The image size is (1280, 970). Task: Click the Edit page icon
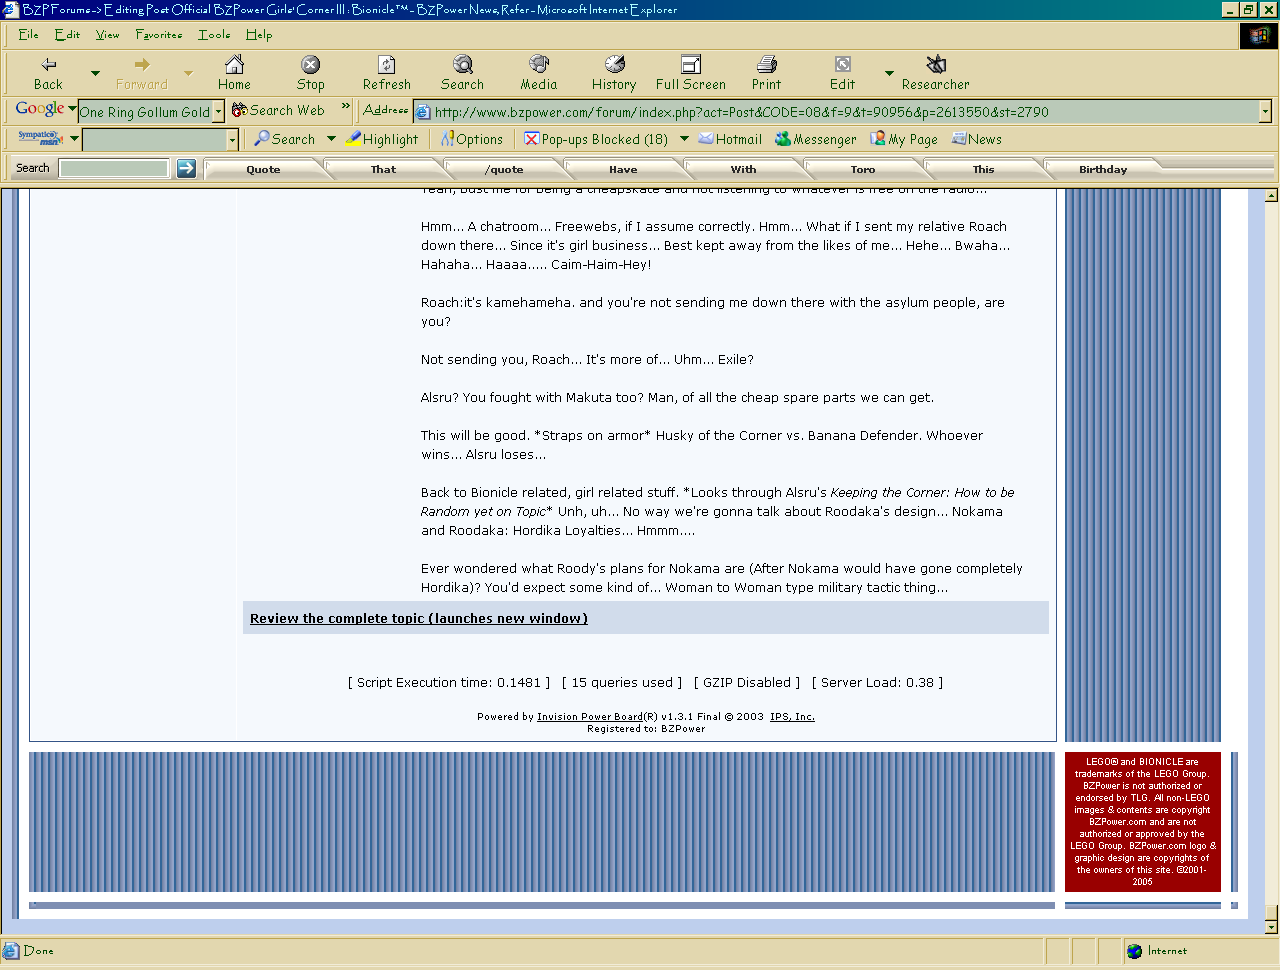point(843,65)
